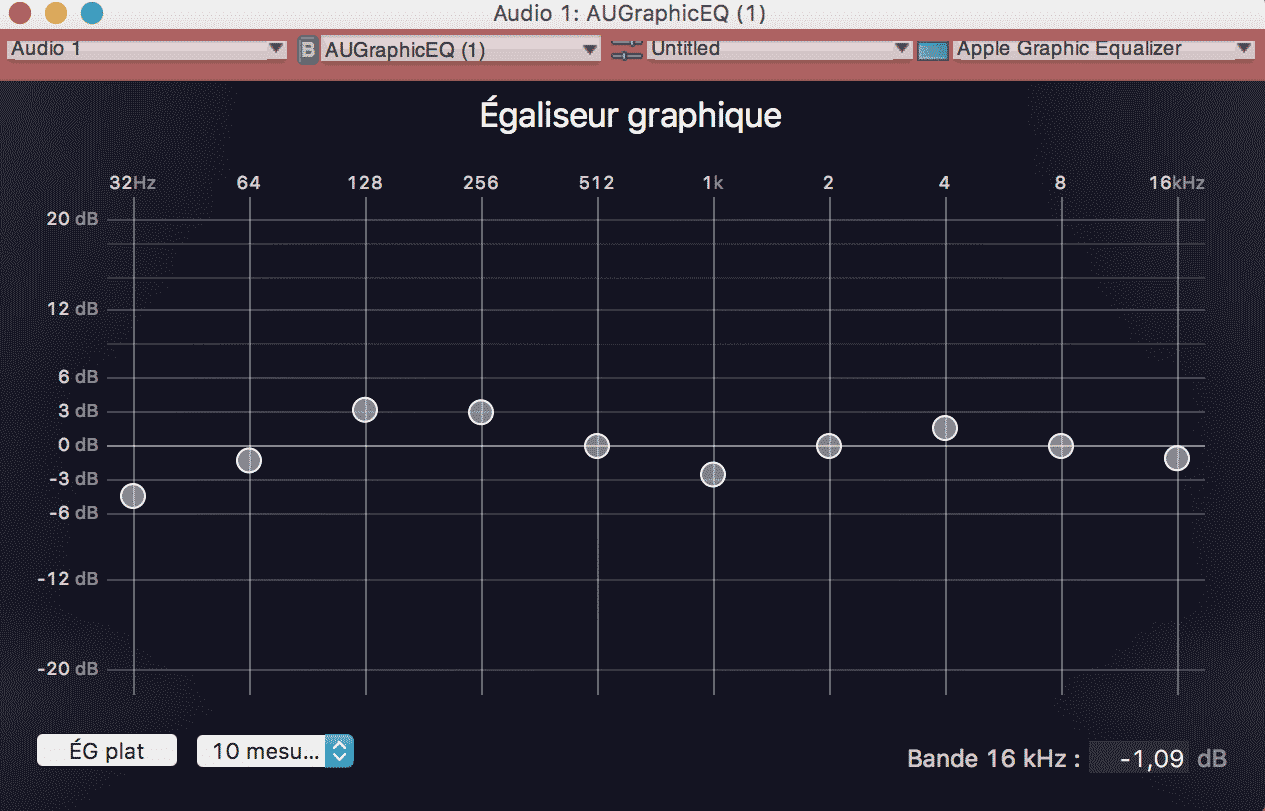Click the -20 dB scale label
The height and width of the screenshot is (811, 1265).
coord(69,669)
